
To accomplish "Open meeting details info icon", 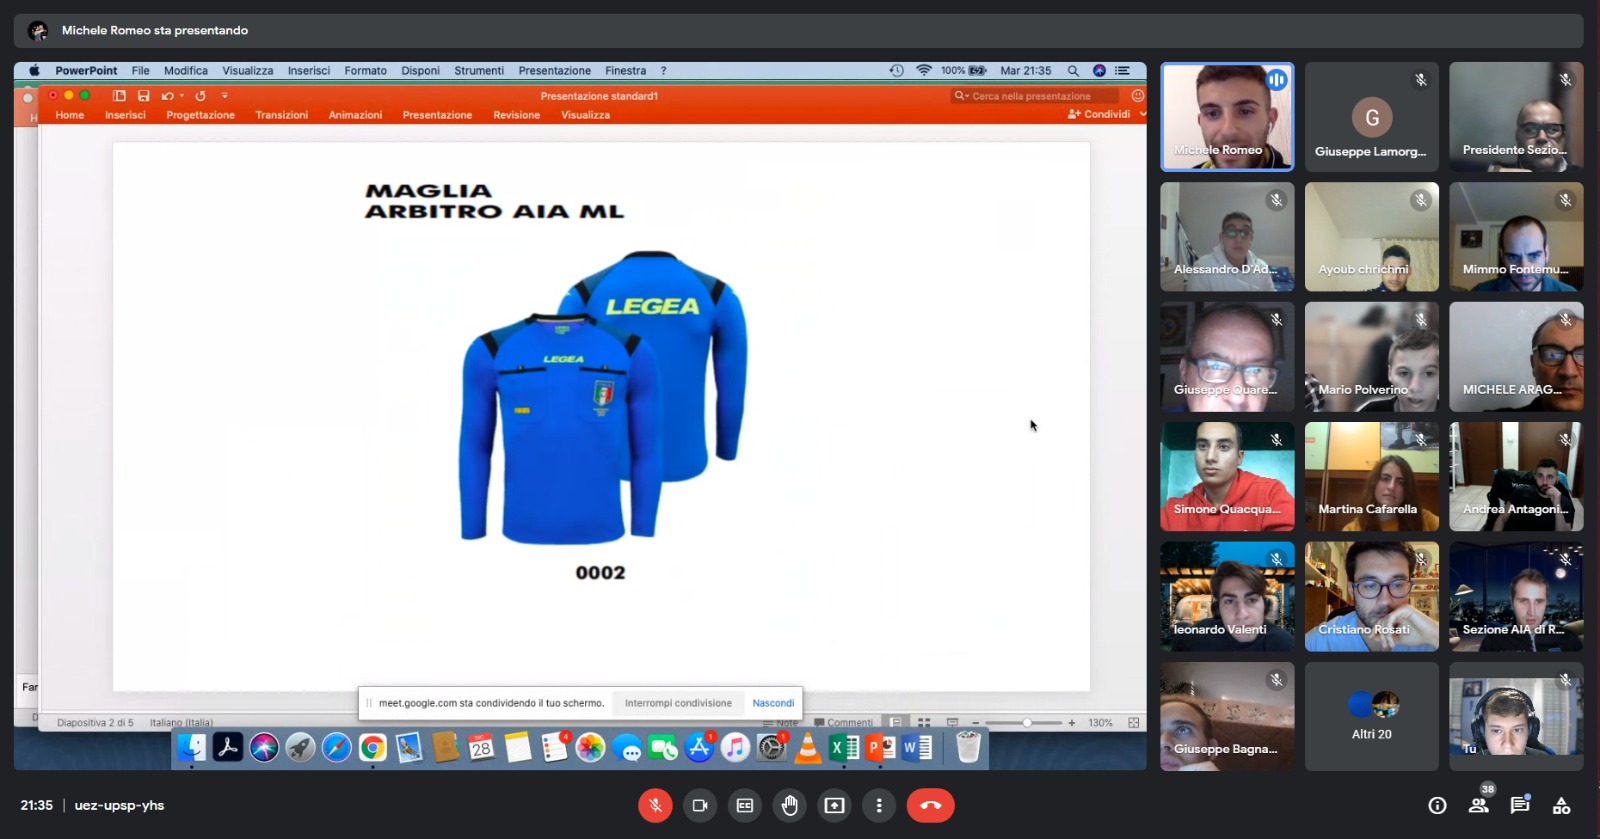I will tap(1437, 805).
